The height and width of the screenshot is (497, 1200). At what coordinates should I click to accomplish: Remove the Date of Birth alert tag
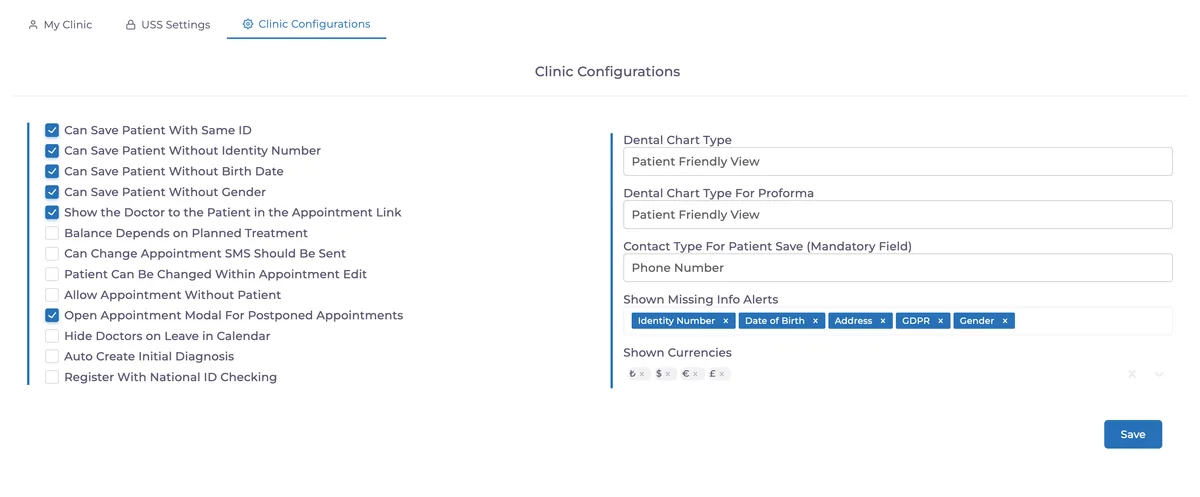point(815,321)
